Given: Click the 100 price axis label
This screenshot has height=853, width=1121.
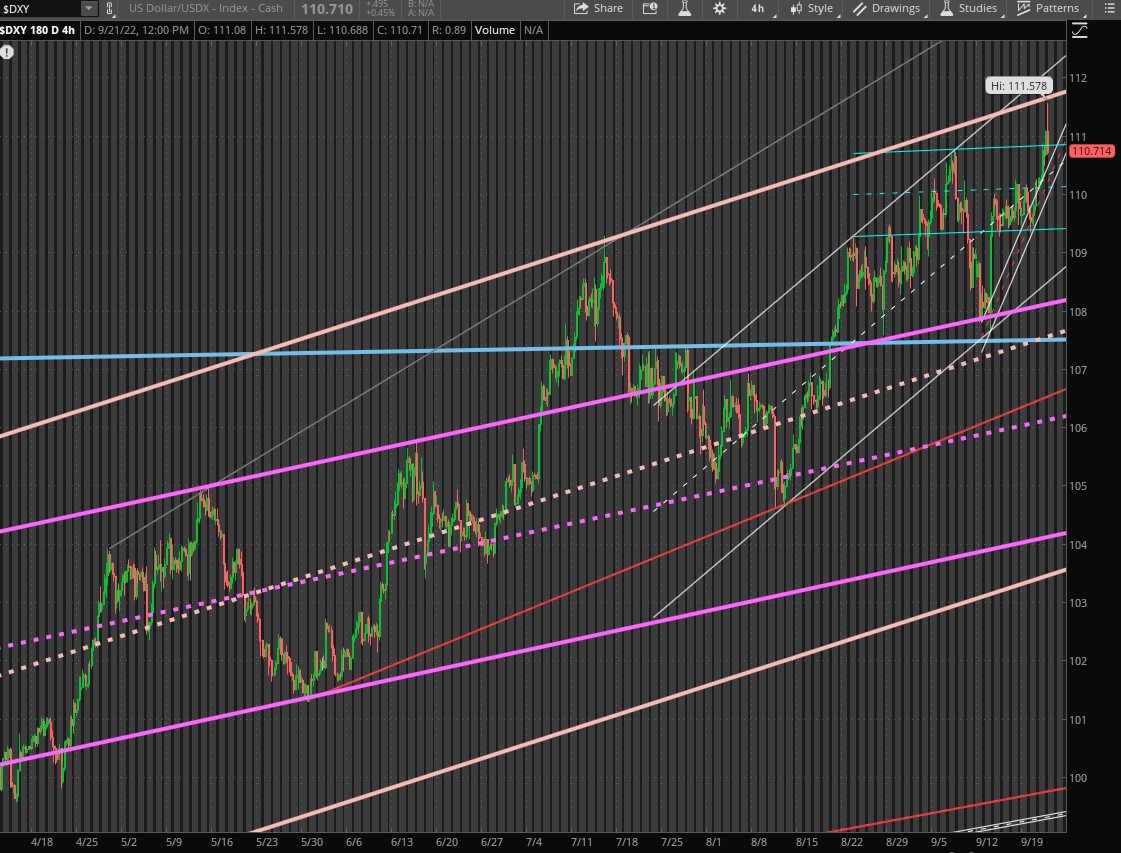Looking at the screenshot, I should [x=1077, y=778].
